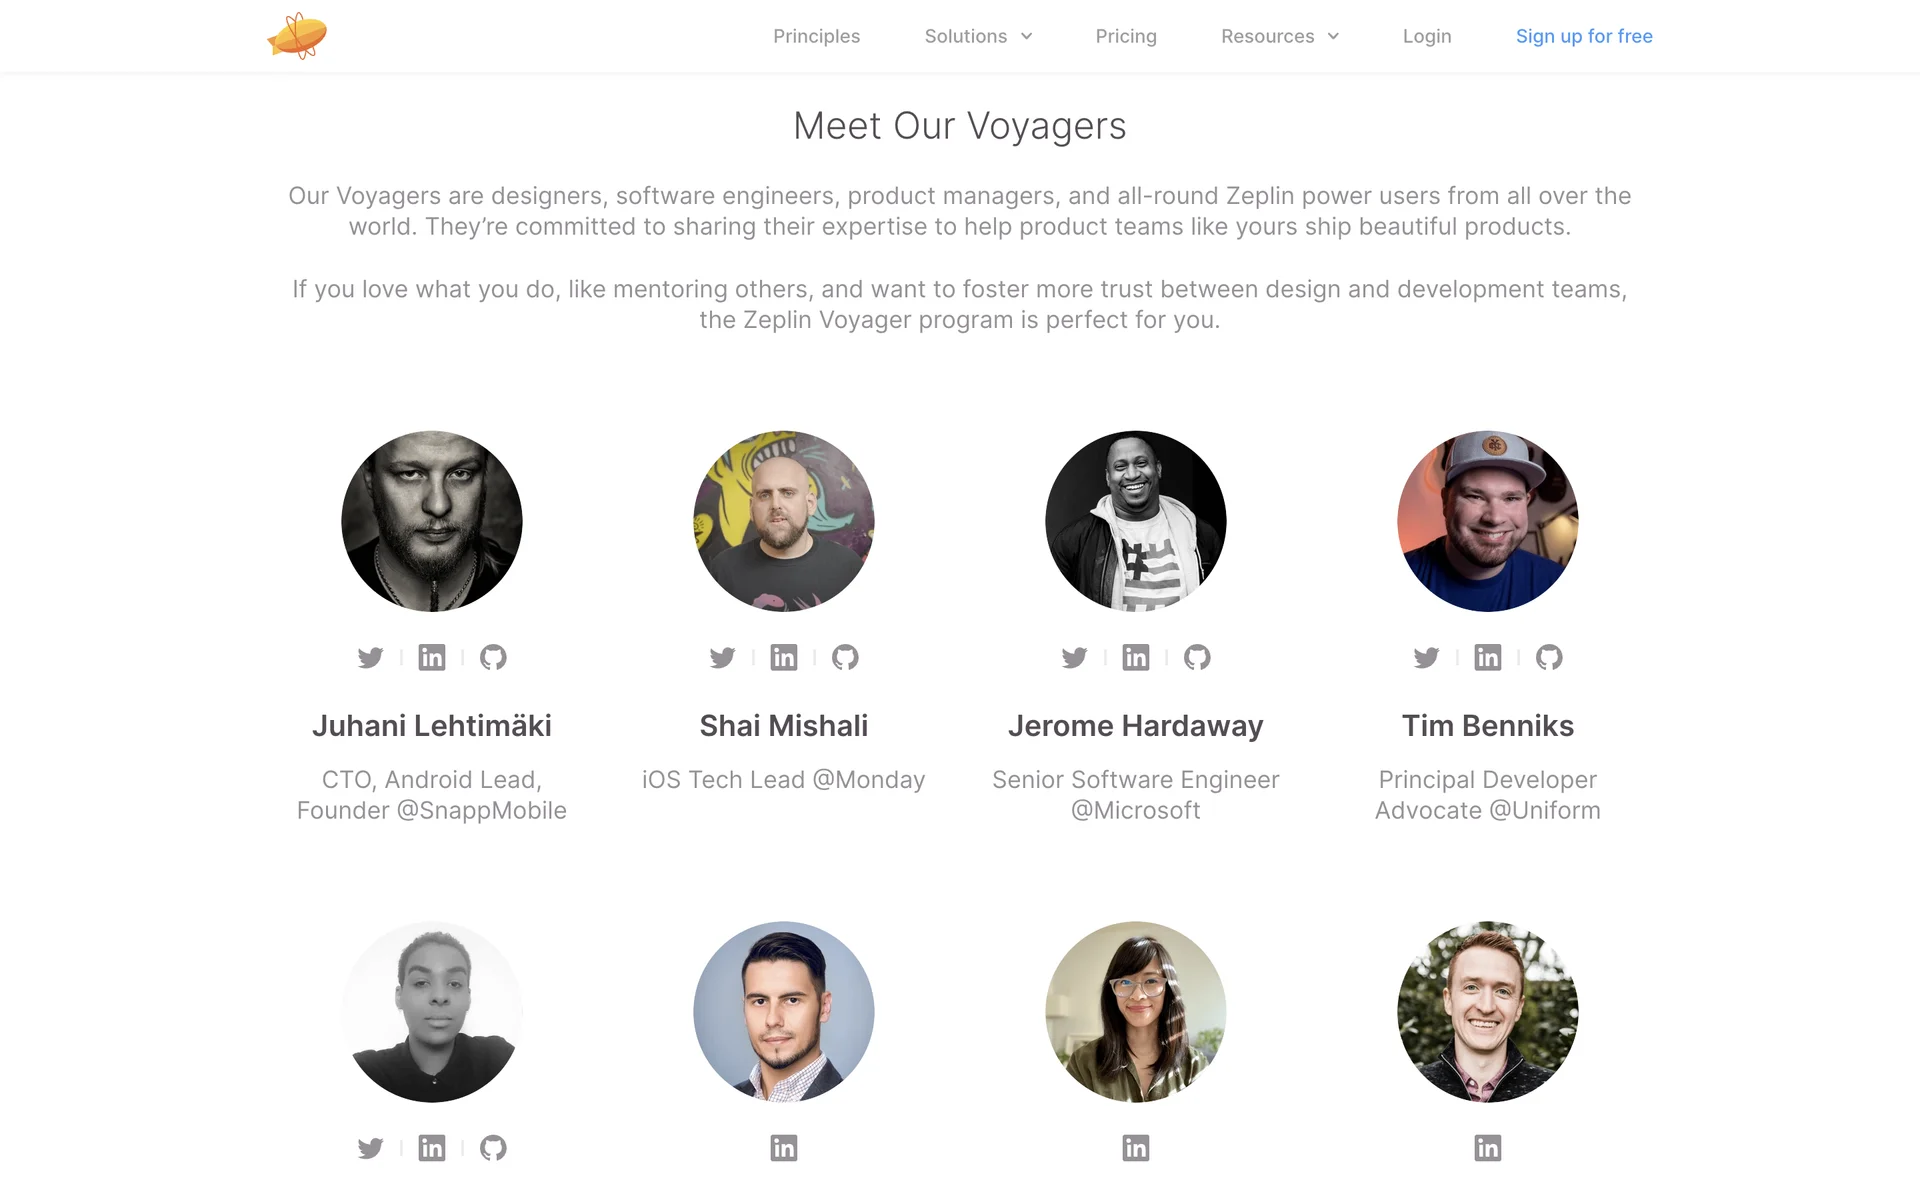Open Jerome Hardaway's LinkedIn icon
The image size is (1920, 1200).
[1136, 657]
